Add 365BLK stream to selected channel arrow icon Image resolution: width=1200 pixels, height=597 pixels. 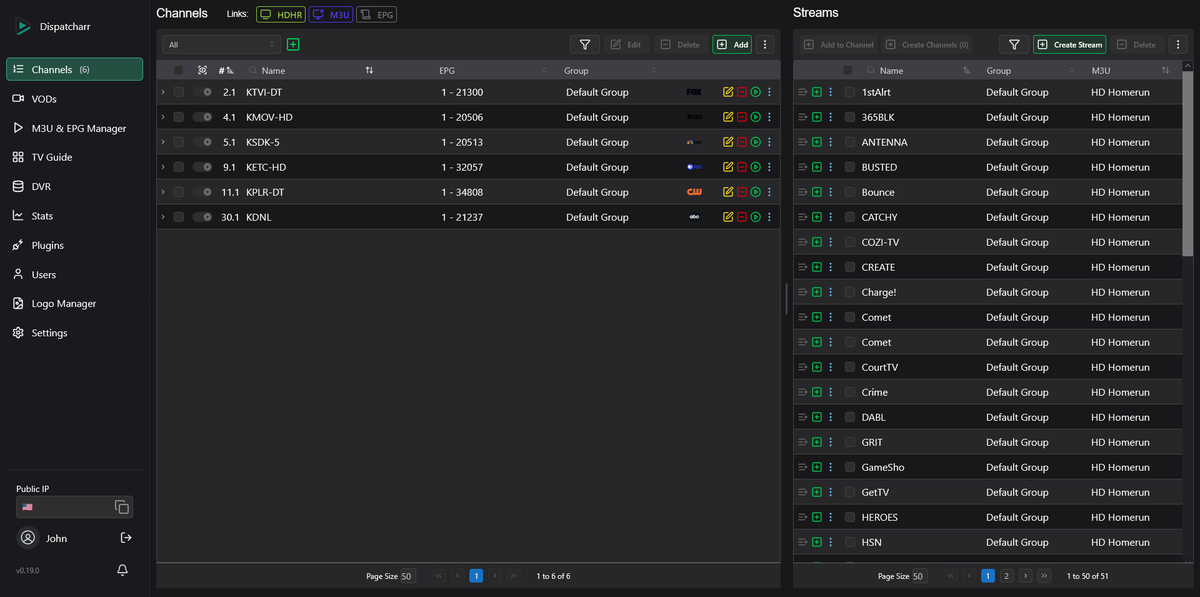click(803, 117)
